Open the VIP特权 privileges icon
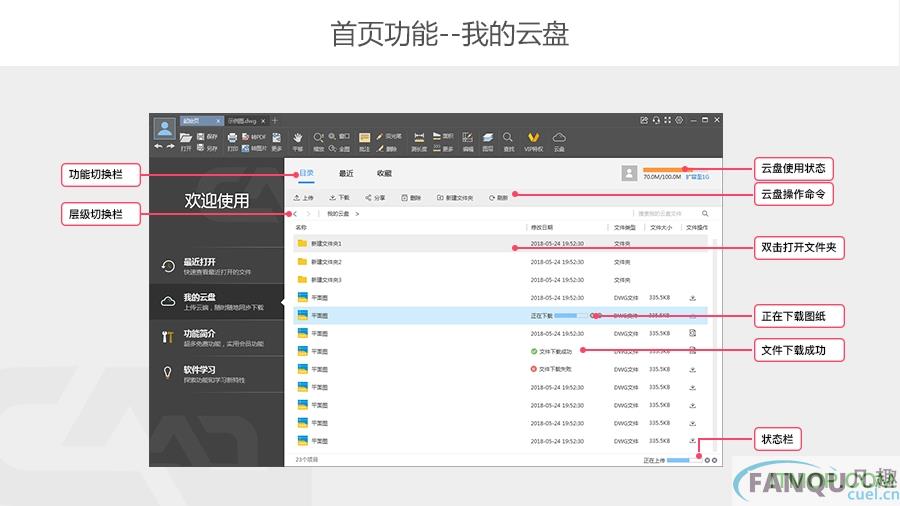 (x=534, y=142)
